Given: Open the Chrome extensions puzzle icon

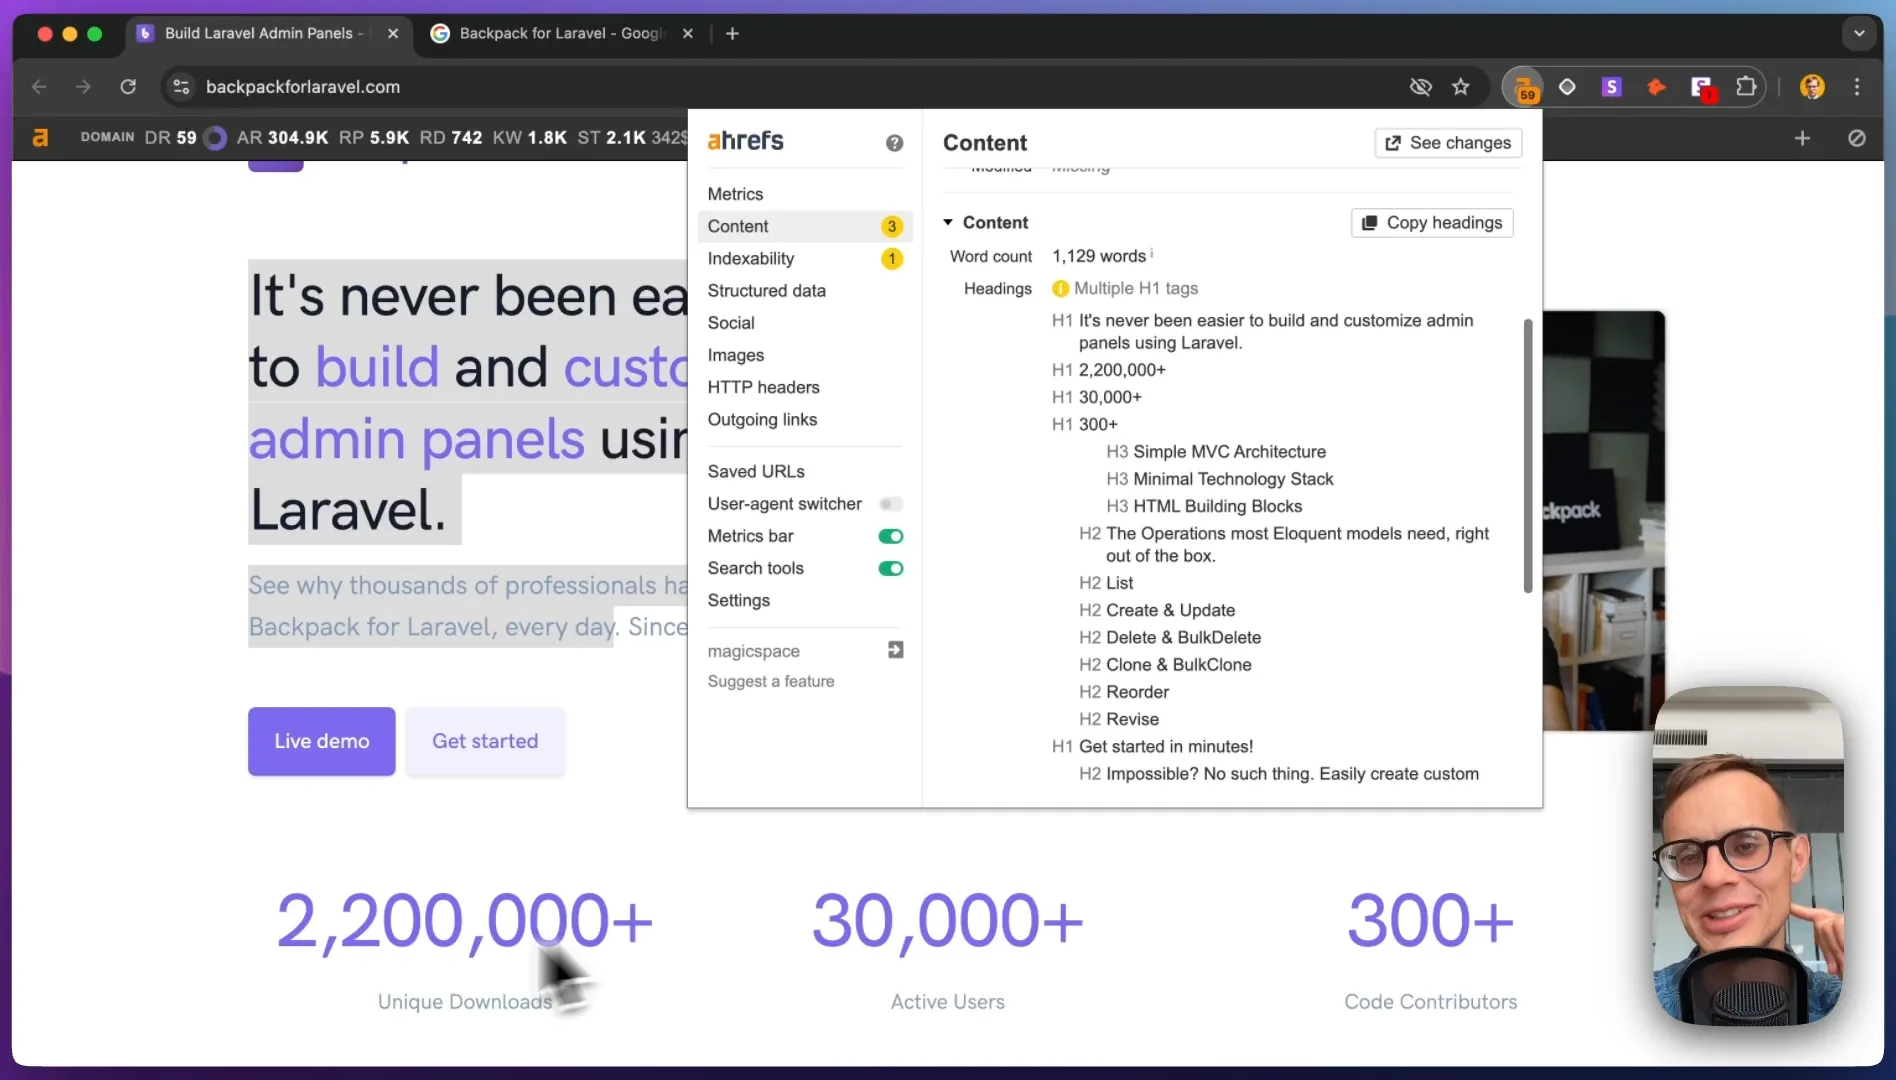Looking at the screenshot, I should coord(1746,87).
